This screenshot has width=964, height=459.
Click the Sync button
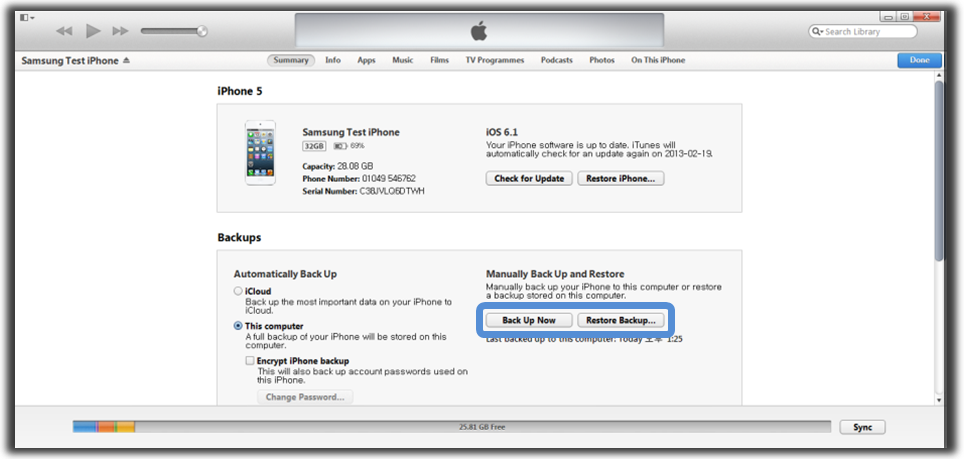point(863,427)
